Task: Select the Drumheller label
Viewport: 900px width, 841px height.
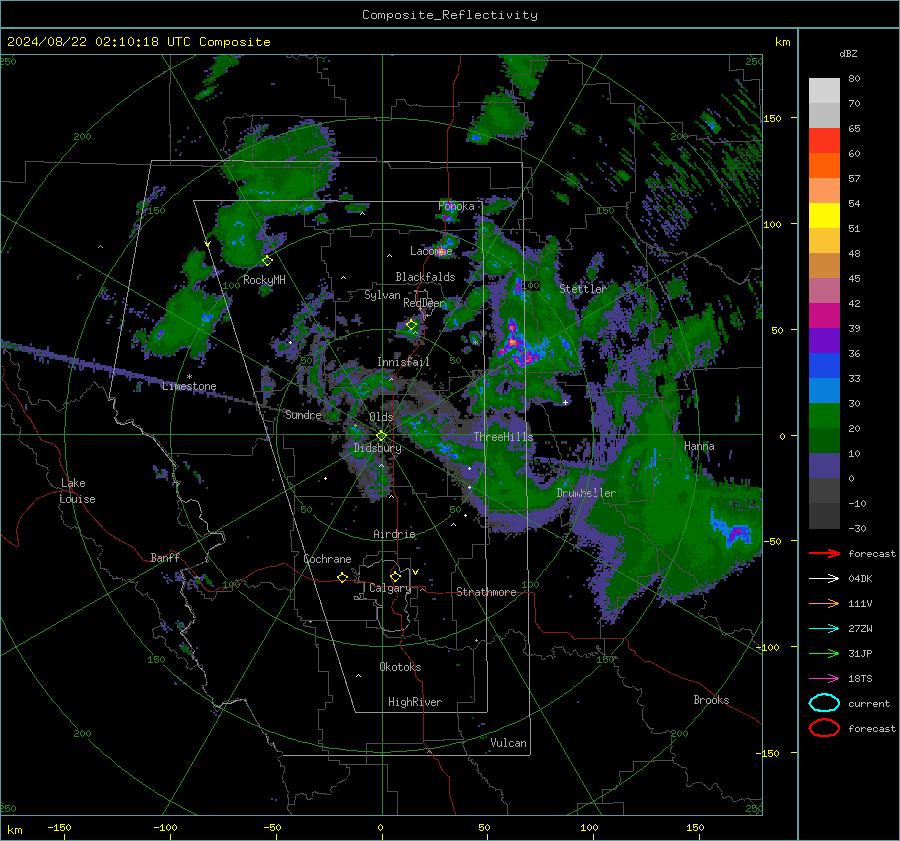Action: pos(586,493)
